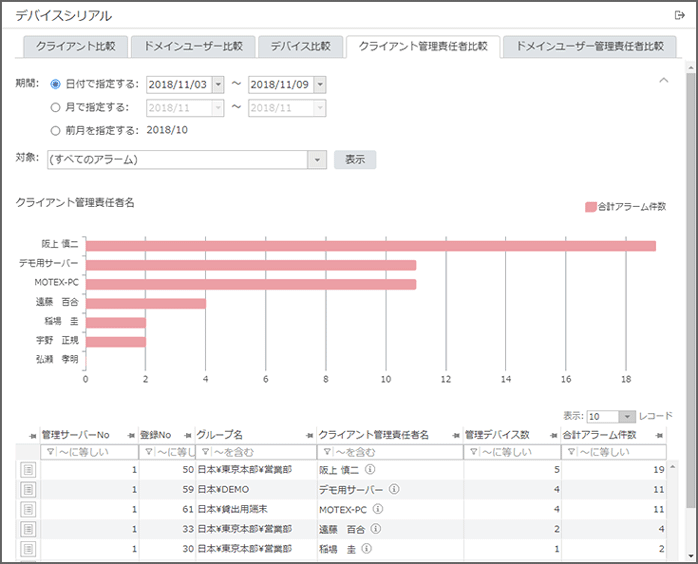698x564 pixels.
Task: Select 前月を指定する radio button
Action: click(55, 130)
